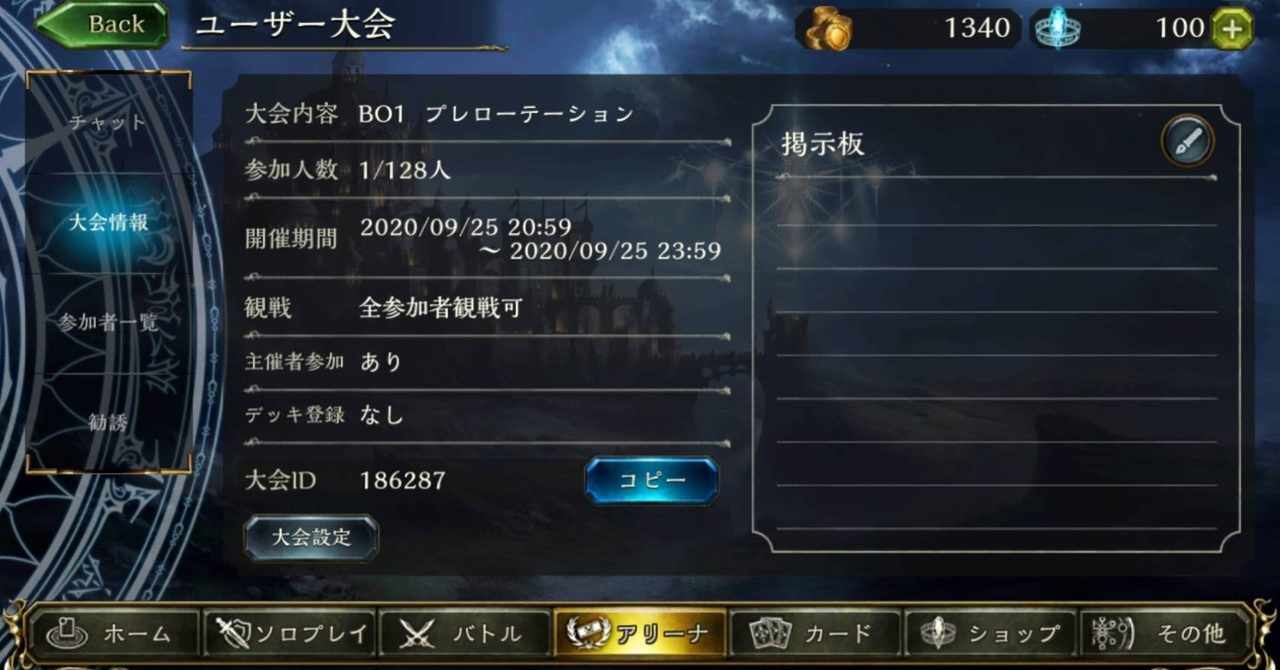The image size is (1280, 670).
Task: Add crystals using the plus icon
Action: coord(1232,29)
